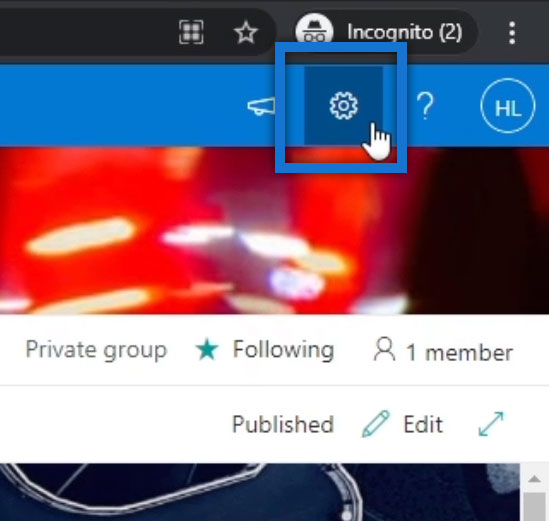Viewport: 549px width, 521px height.
Task: Click the person icon beside 1 member
Action: click(384, 349)
